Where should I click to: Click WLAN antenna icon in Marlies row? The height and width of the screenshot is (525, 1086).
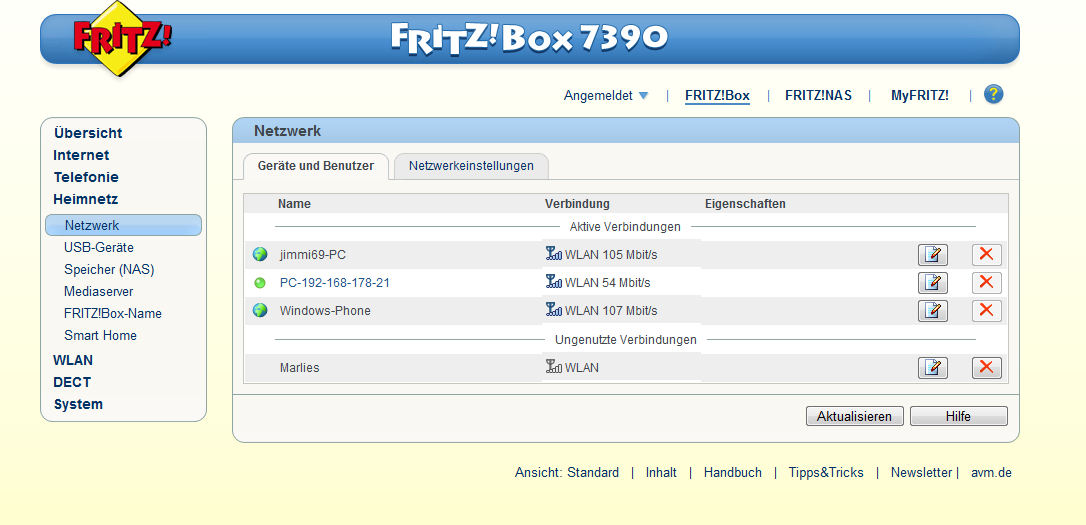click(553, 367)
